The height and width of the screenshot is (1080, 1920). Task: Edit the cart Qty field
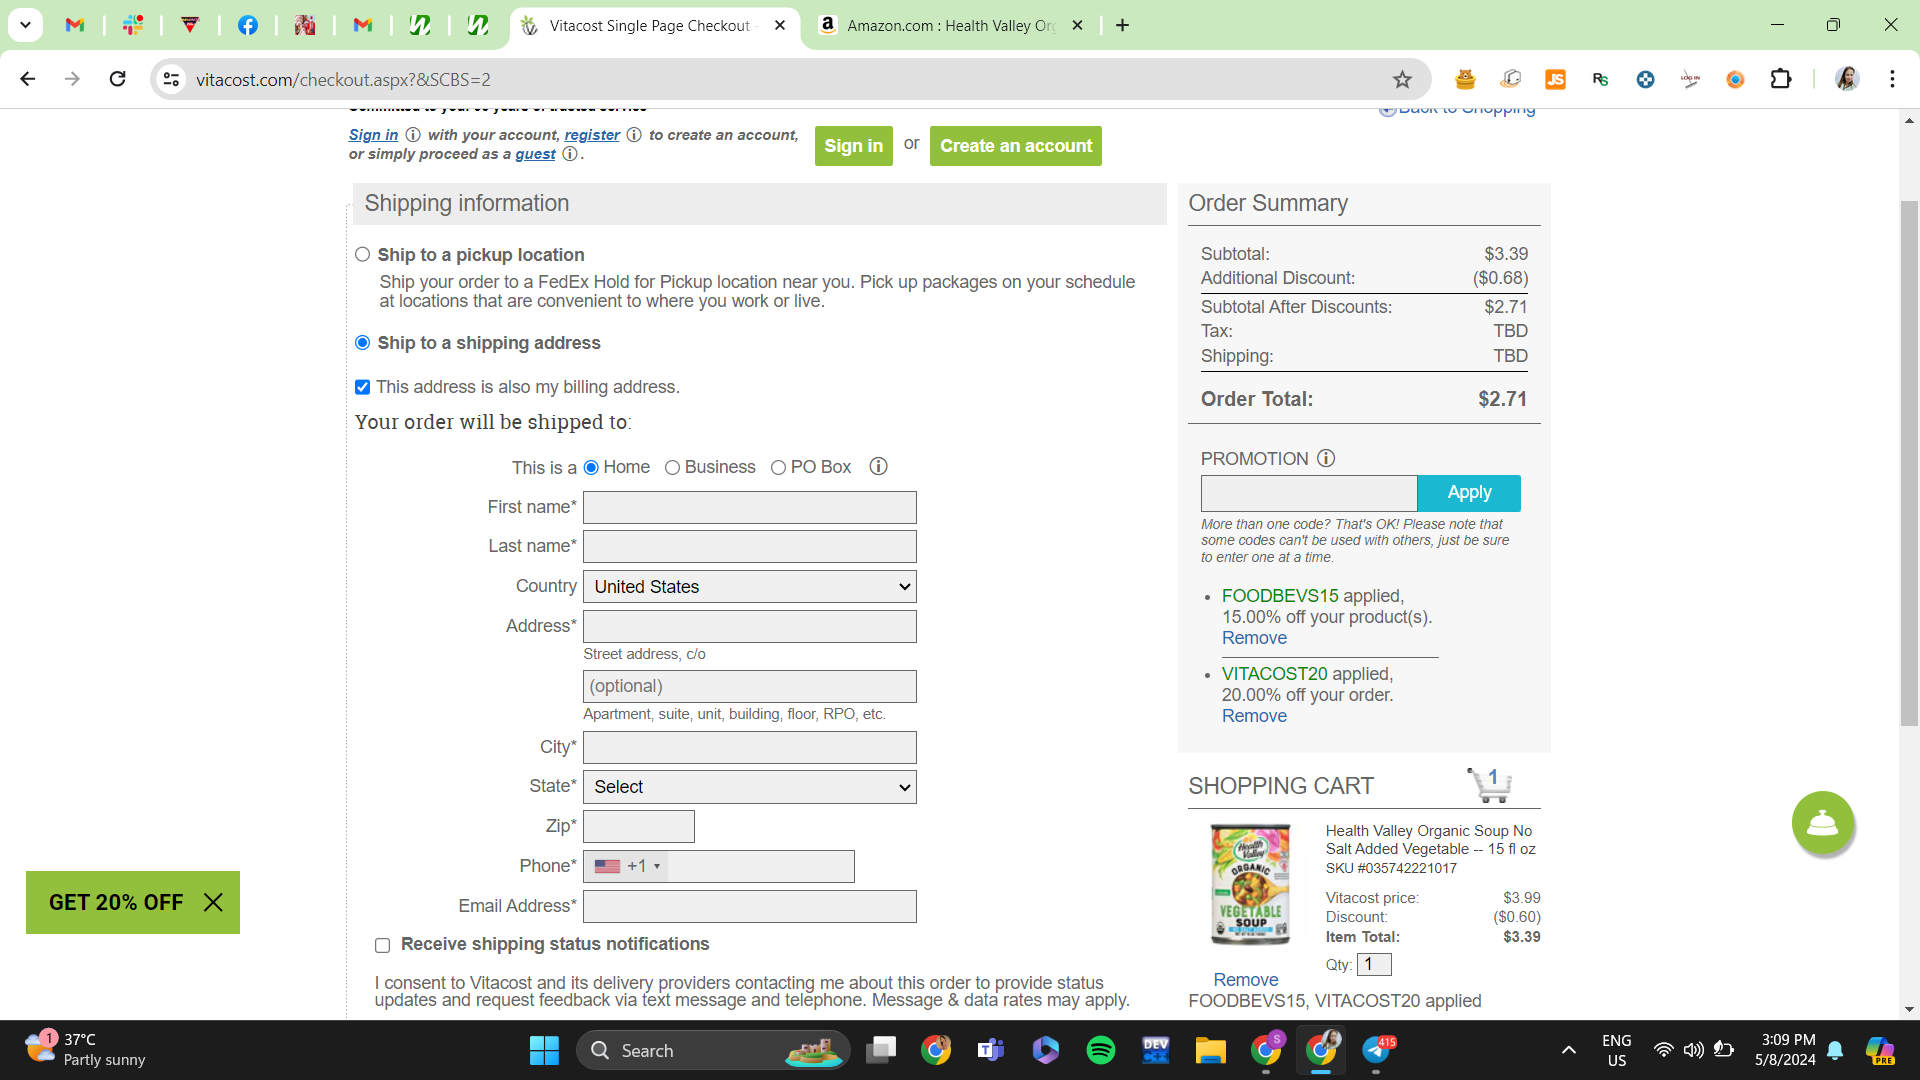tap(1374, 964)
